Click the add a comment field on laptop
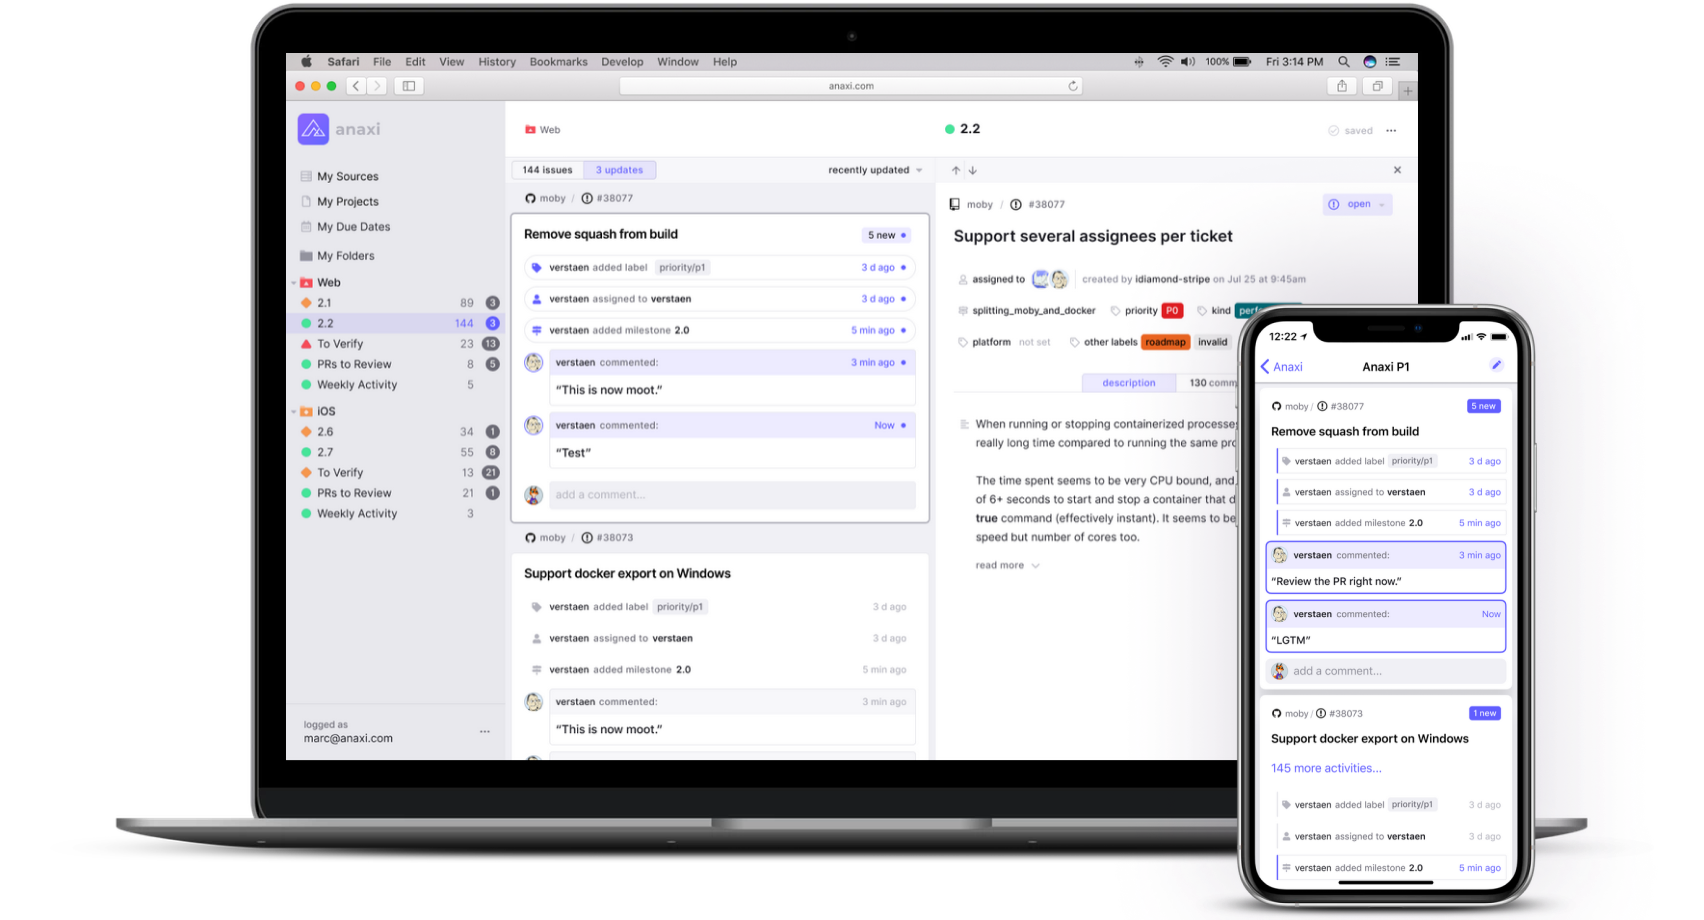Viewport: 1704px width, 920px height. tap(733, 495)
